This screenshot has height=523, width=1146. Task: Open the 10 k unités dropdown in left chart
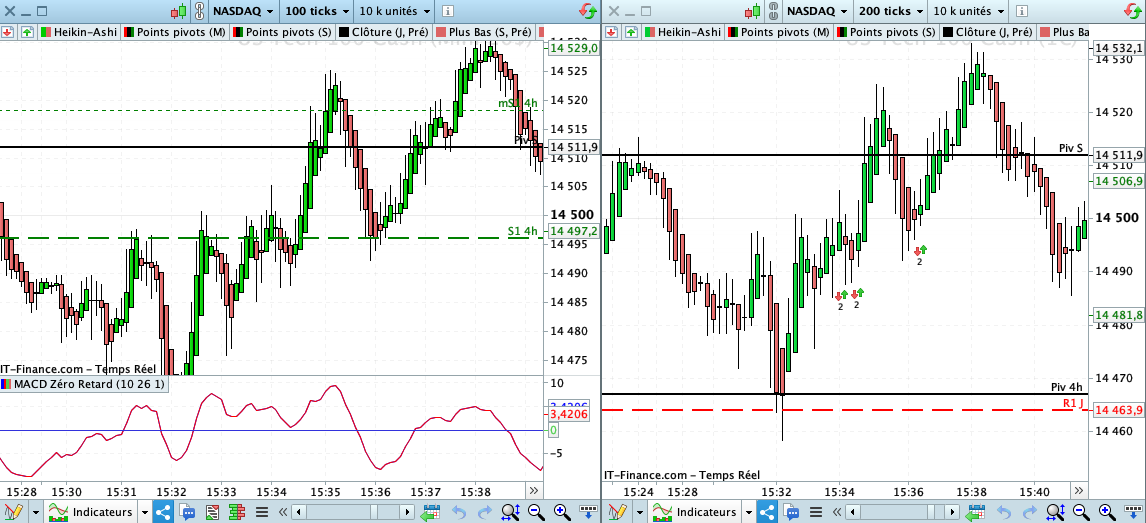coord(394,11)
